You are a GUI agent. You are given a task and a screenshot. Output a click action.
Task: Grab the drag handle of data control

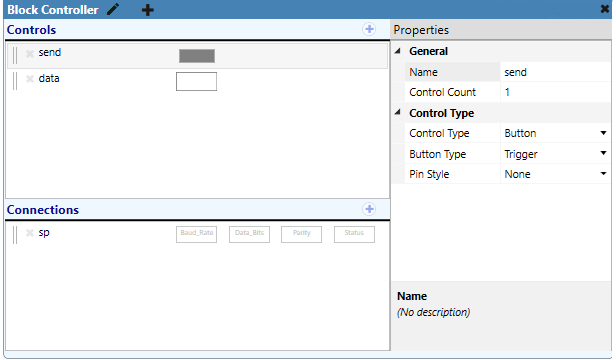[x=15, y=81]
